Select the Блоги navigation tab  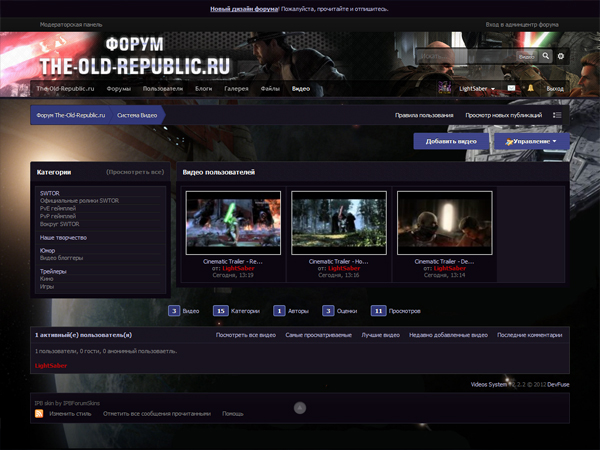(204, 89)
